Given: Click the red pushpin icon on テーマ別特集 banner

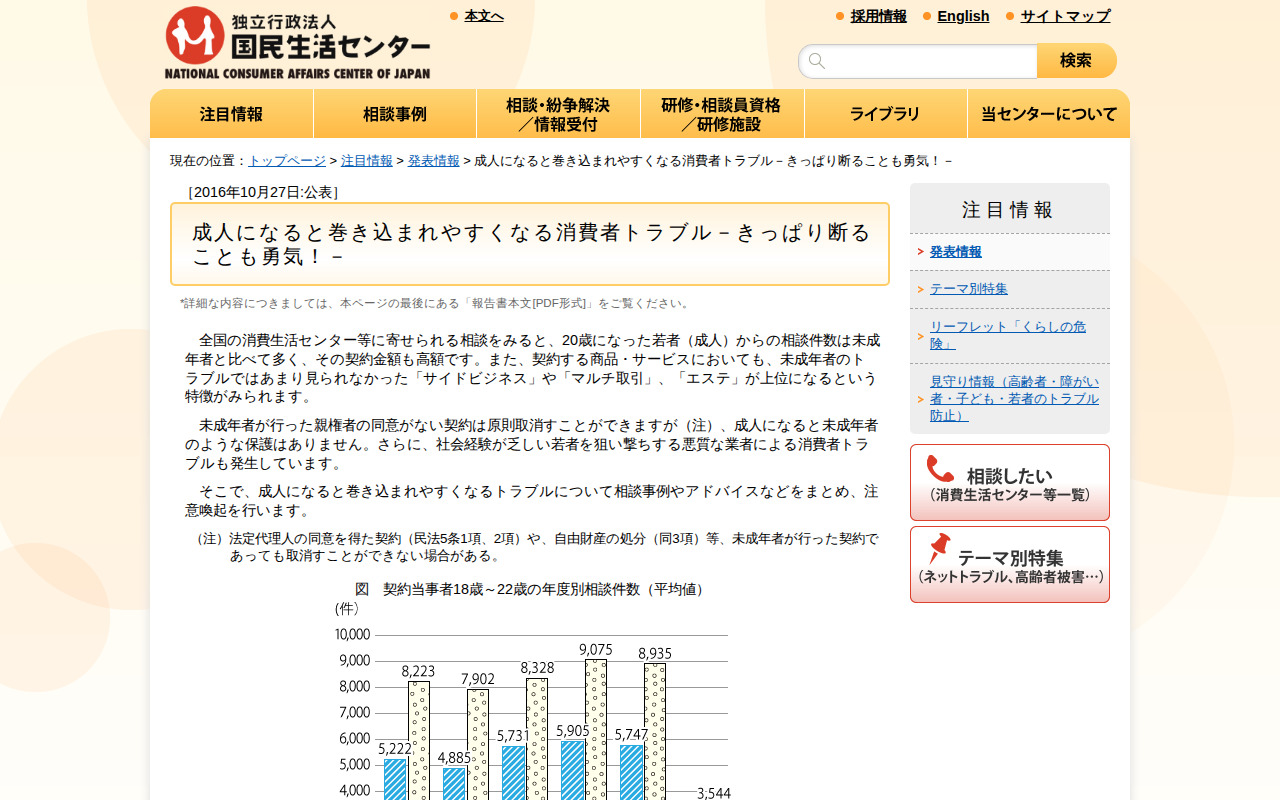Looking at the screenshot, I should [x=939, y=549].
